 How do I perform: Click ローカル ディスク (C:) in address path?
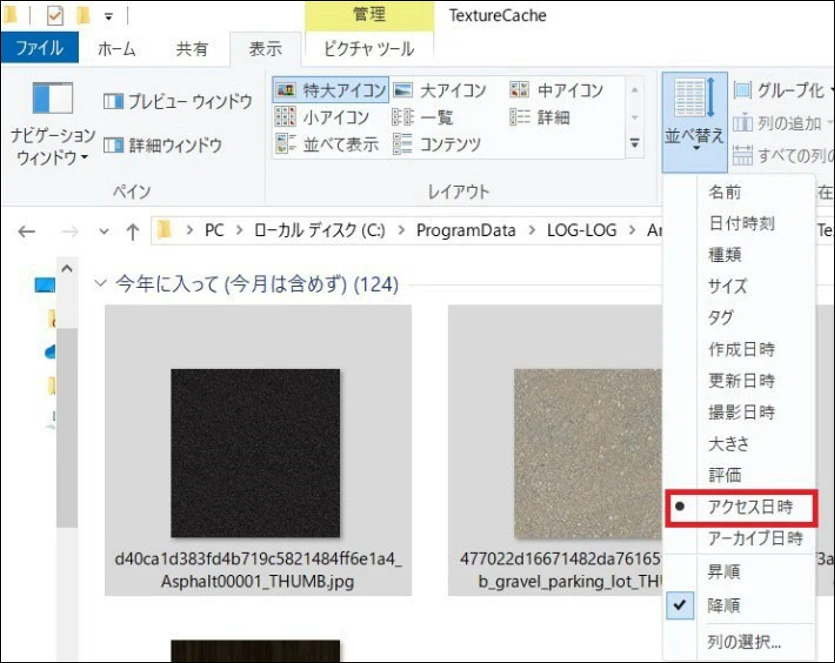pyautogui.click(x=319, y=230)
